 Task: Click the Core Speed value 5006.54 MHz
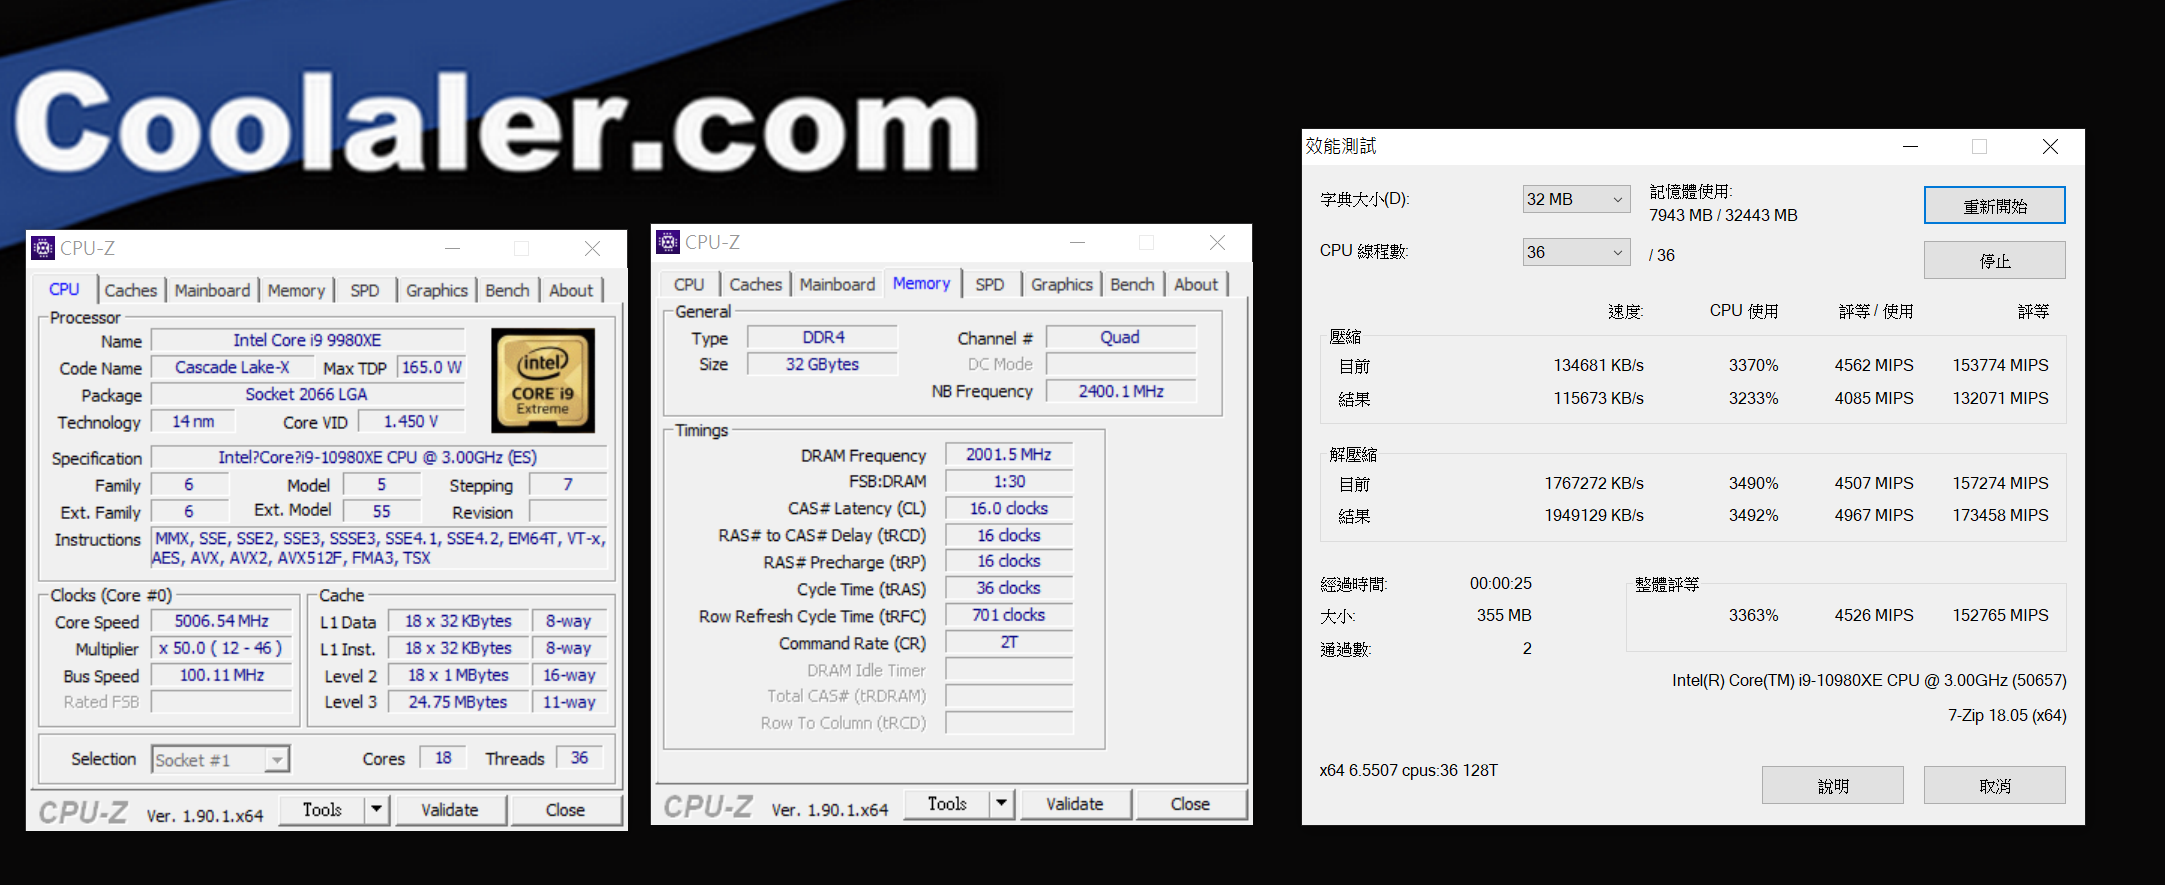click(222, 621)
